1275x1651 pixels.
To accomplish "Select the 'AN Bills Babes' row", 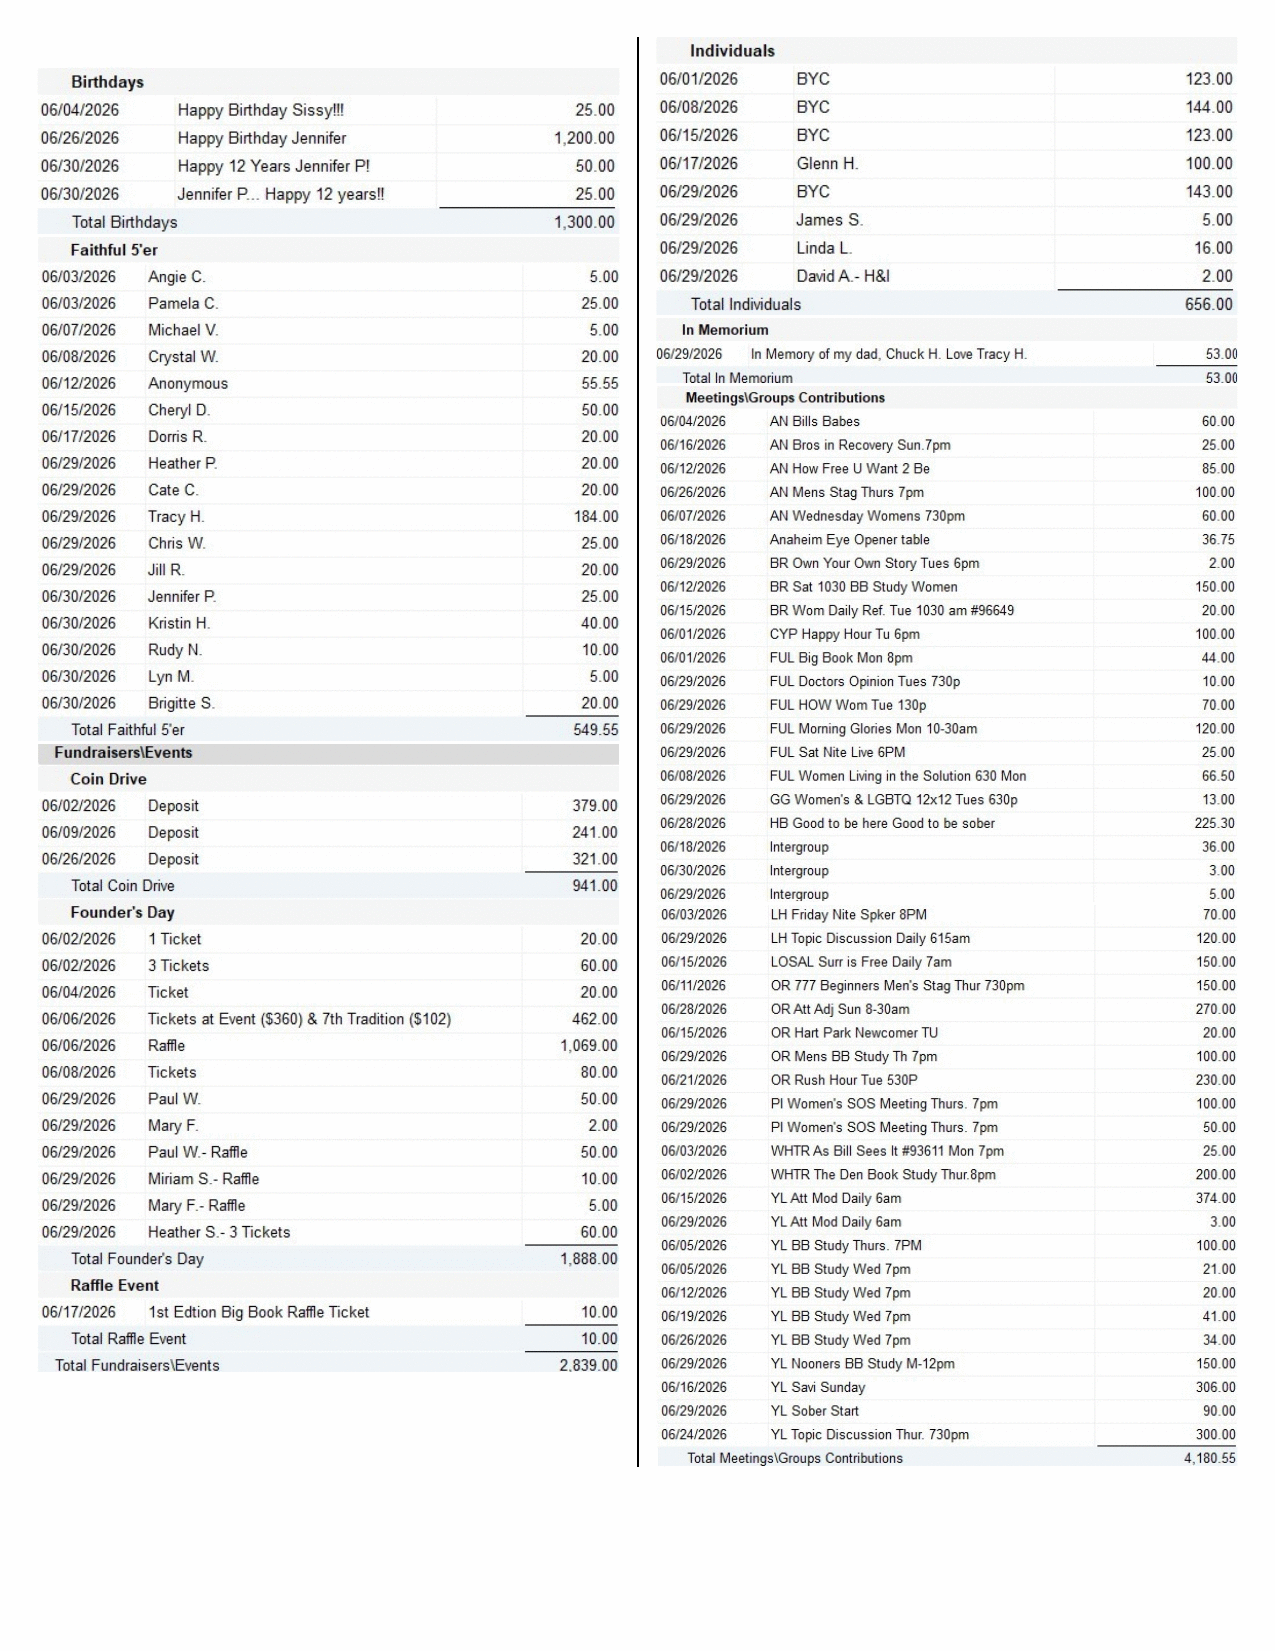I will [947, 422].
